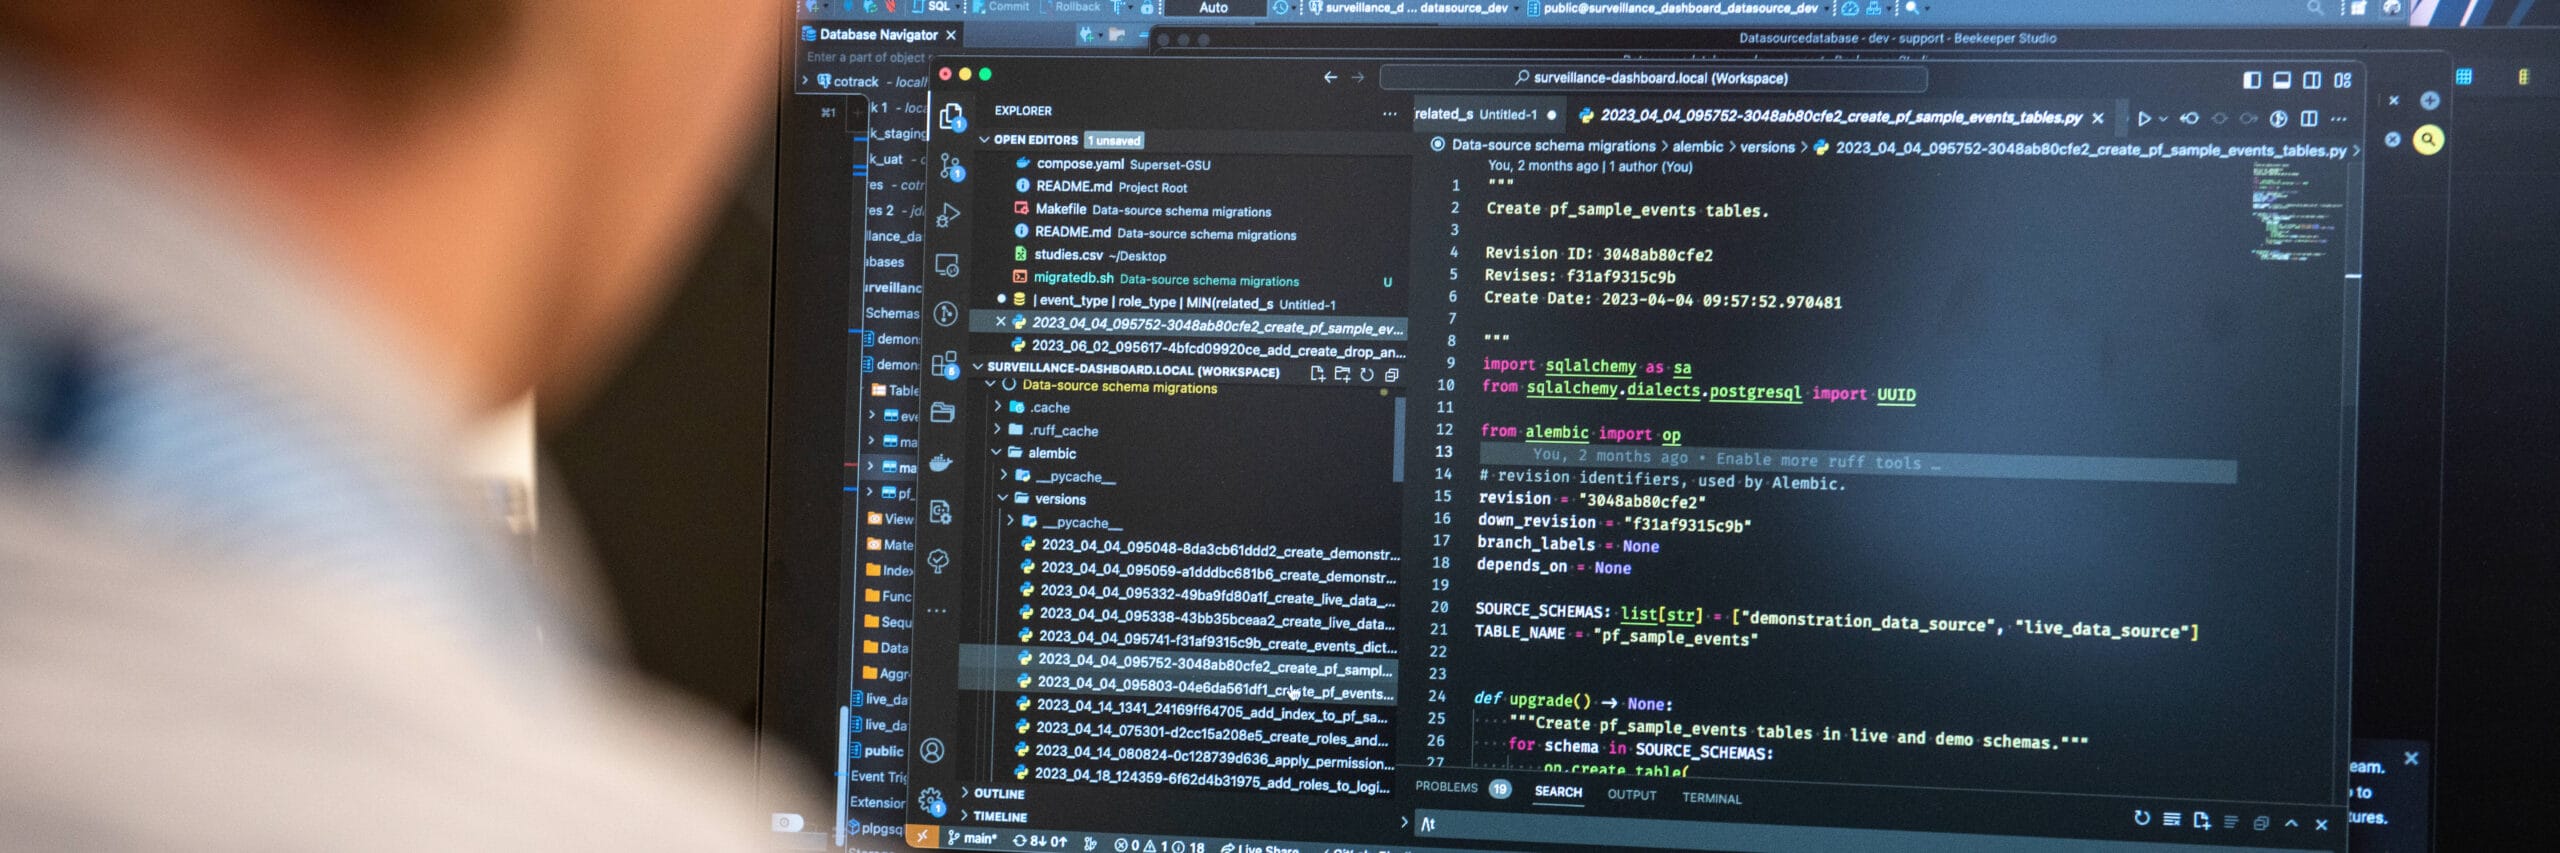Switch to the Terminal panel tab
This screenshot has width=2560, height=853.
point(1711,798)
